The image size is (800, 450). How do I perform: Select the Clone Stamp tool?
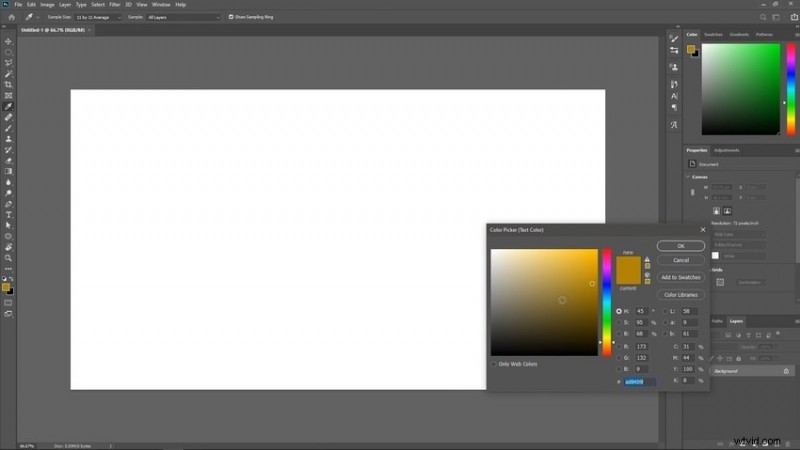coord(9,138)
